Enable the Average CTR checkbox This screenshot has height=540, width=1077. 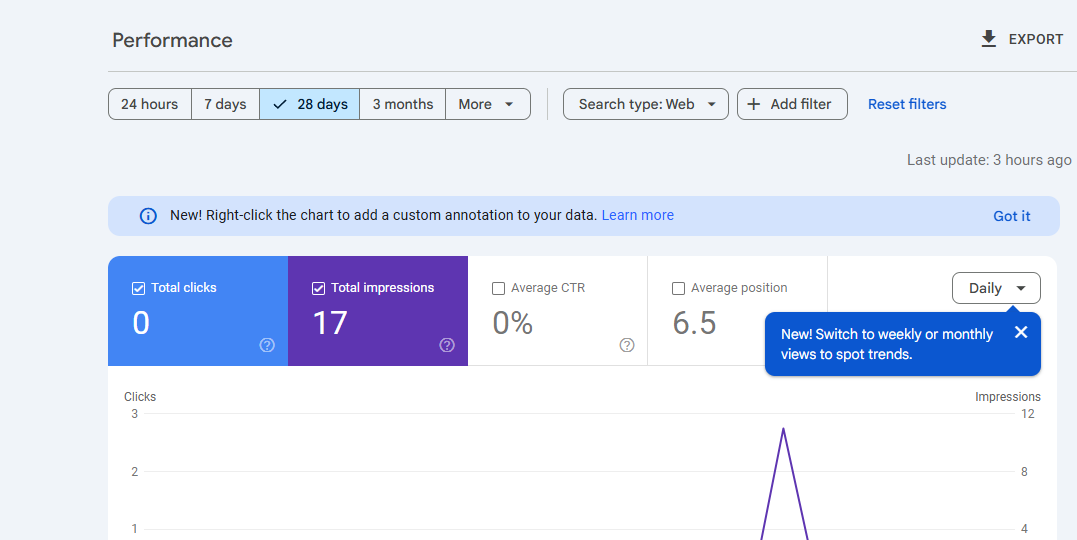(499, 288)
